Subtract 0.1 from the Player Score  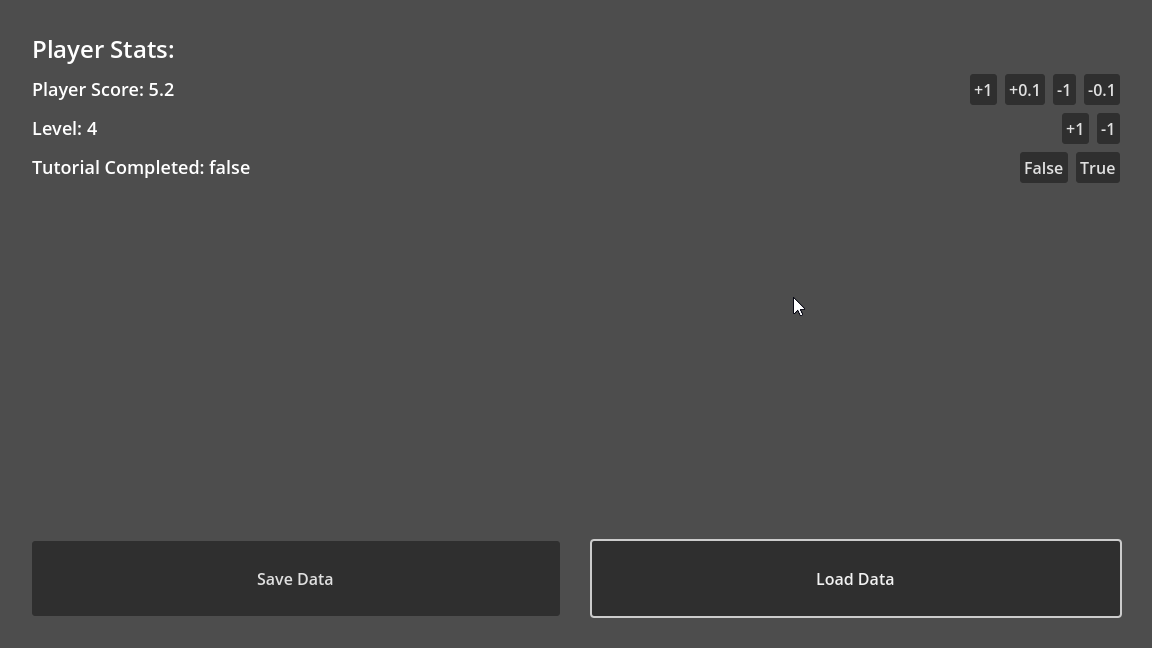tap(1101, 90)
